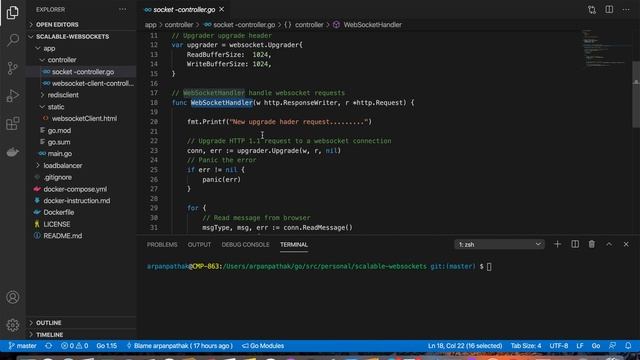Select terminal shell dropdown 1: zsh
Image resolution: width=640 pixels, height=360 pixels.
499,244
